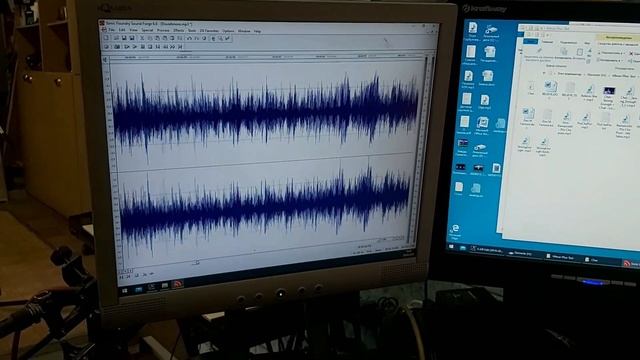Open the Windows Start button on left monitor
This screenshot has width=640, height=360.
(124, 289)
